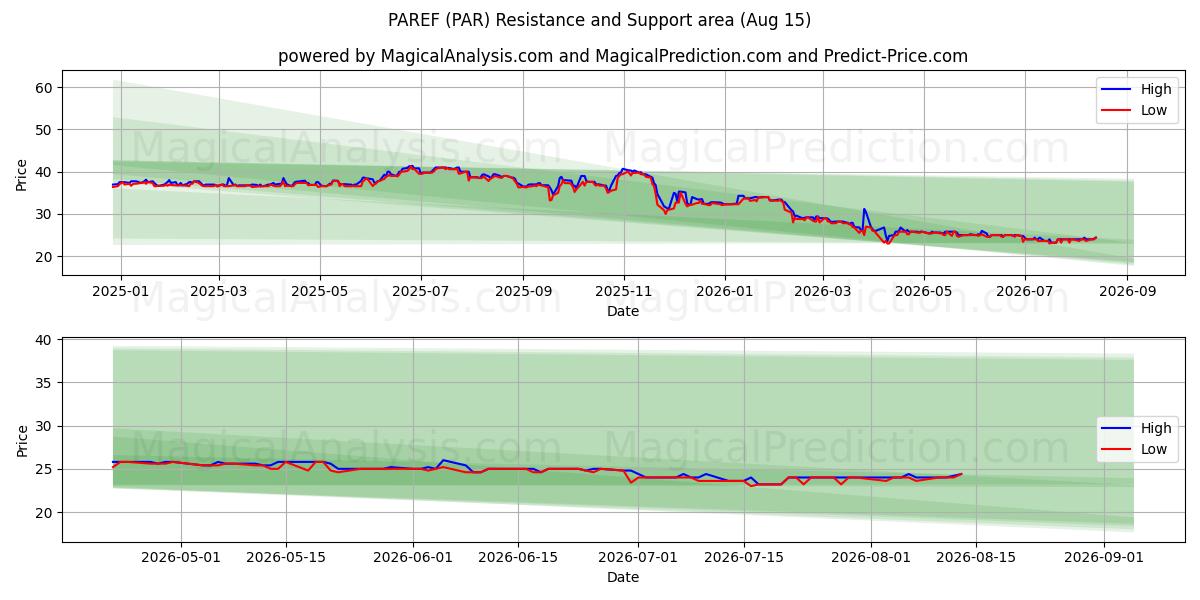Viewport: 1200px width, 600px height.
Task: Click the '2026-06-15' date tick
Action: coord(518,559)
